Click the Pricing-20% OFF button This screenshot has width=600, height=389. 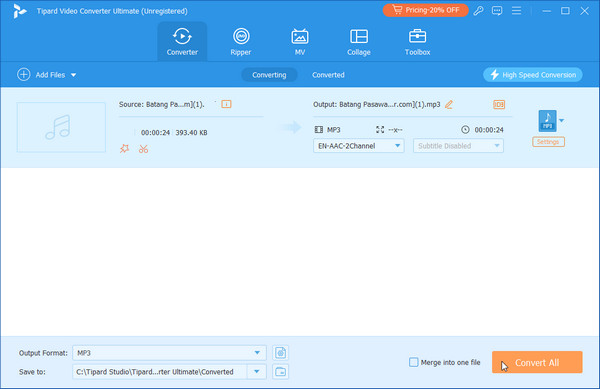click(426, 10)
